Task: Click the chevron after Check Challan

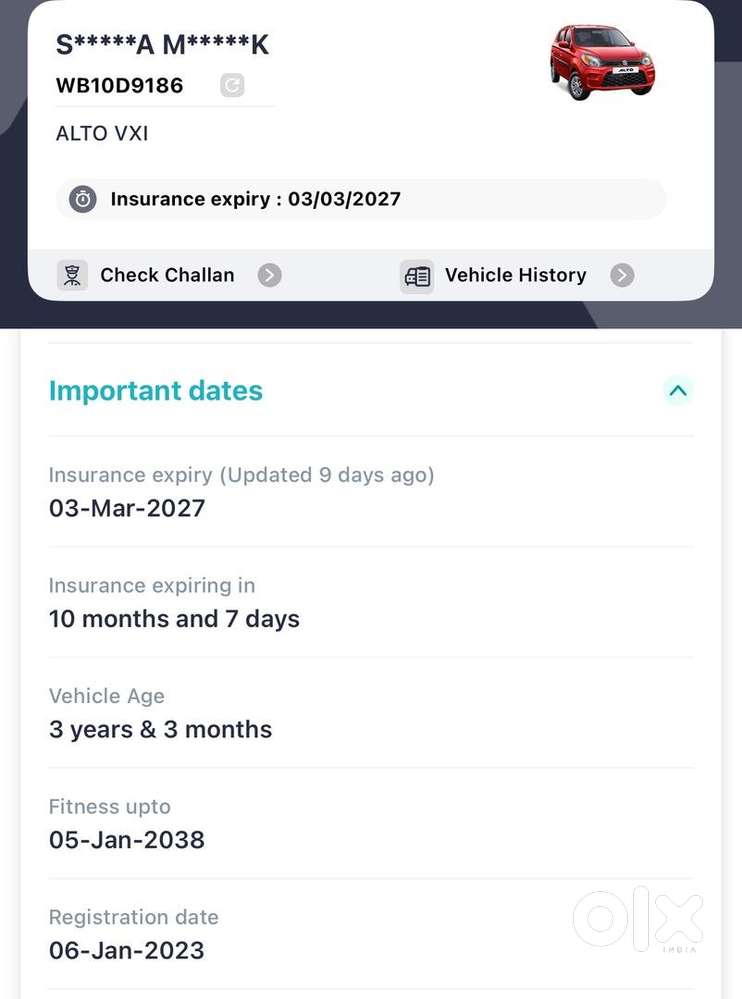Action: coord(269,275)
